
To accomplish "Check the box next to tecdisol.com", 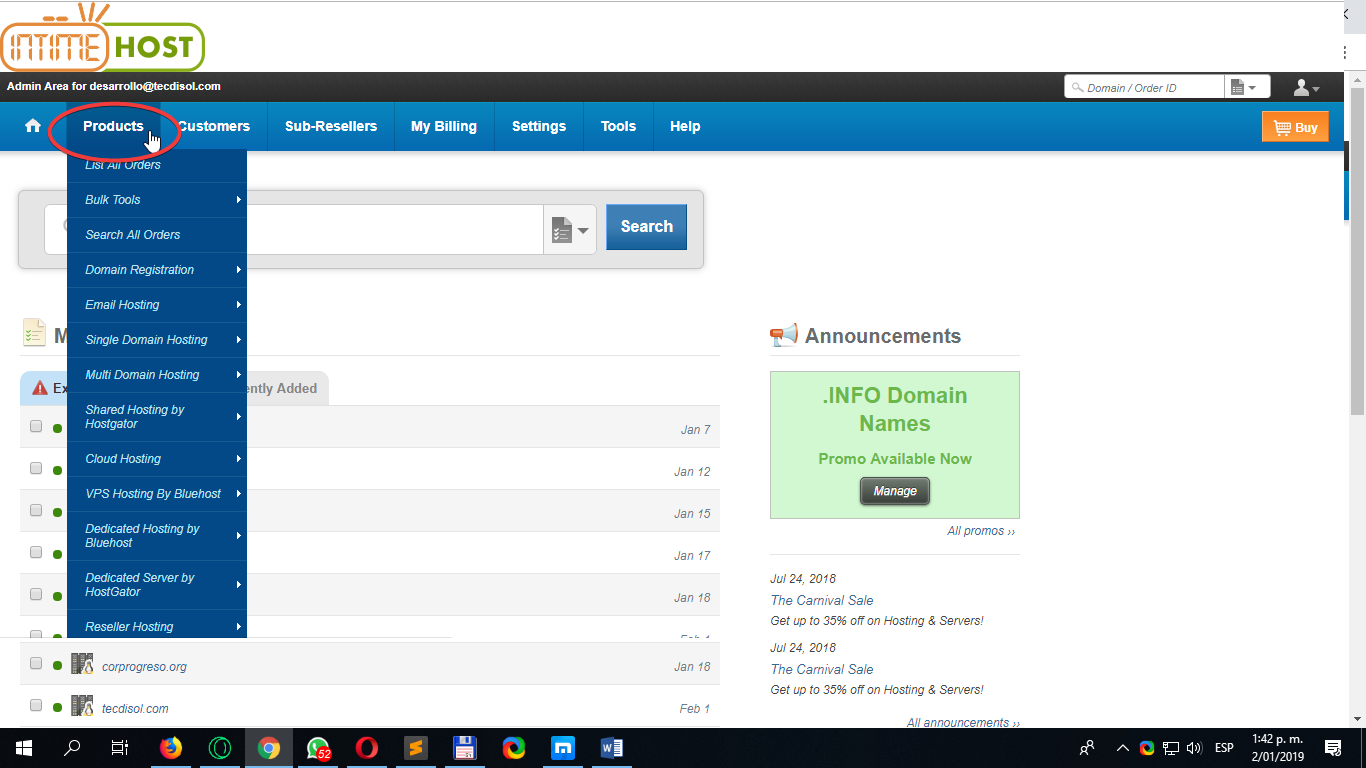I will tap(36, 705).
